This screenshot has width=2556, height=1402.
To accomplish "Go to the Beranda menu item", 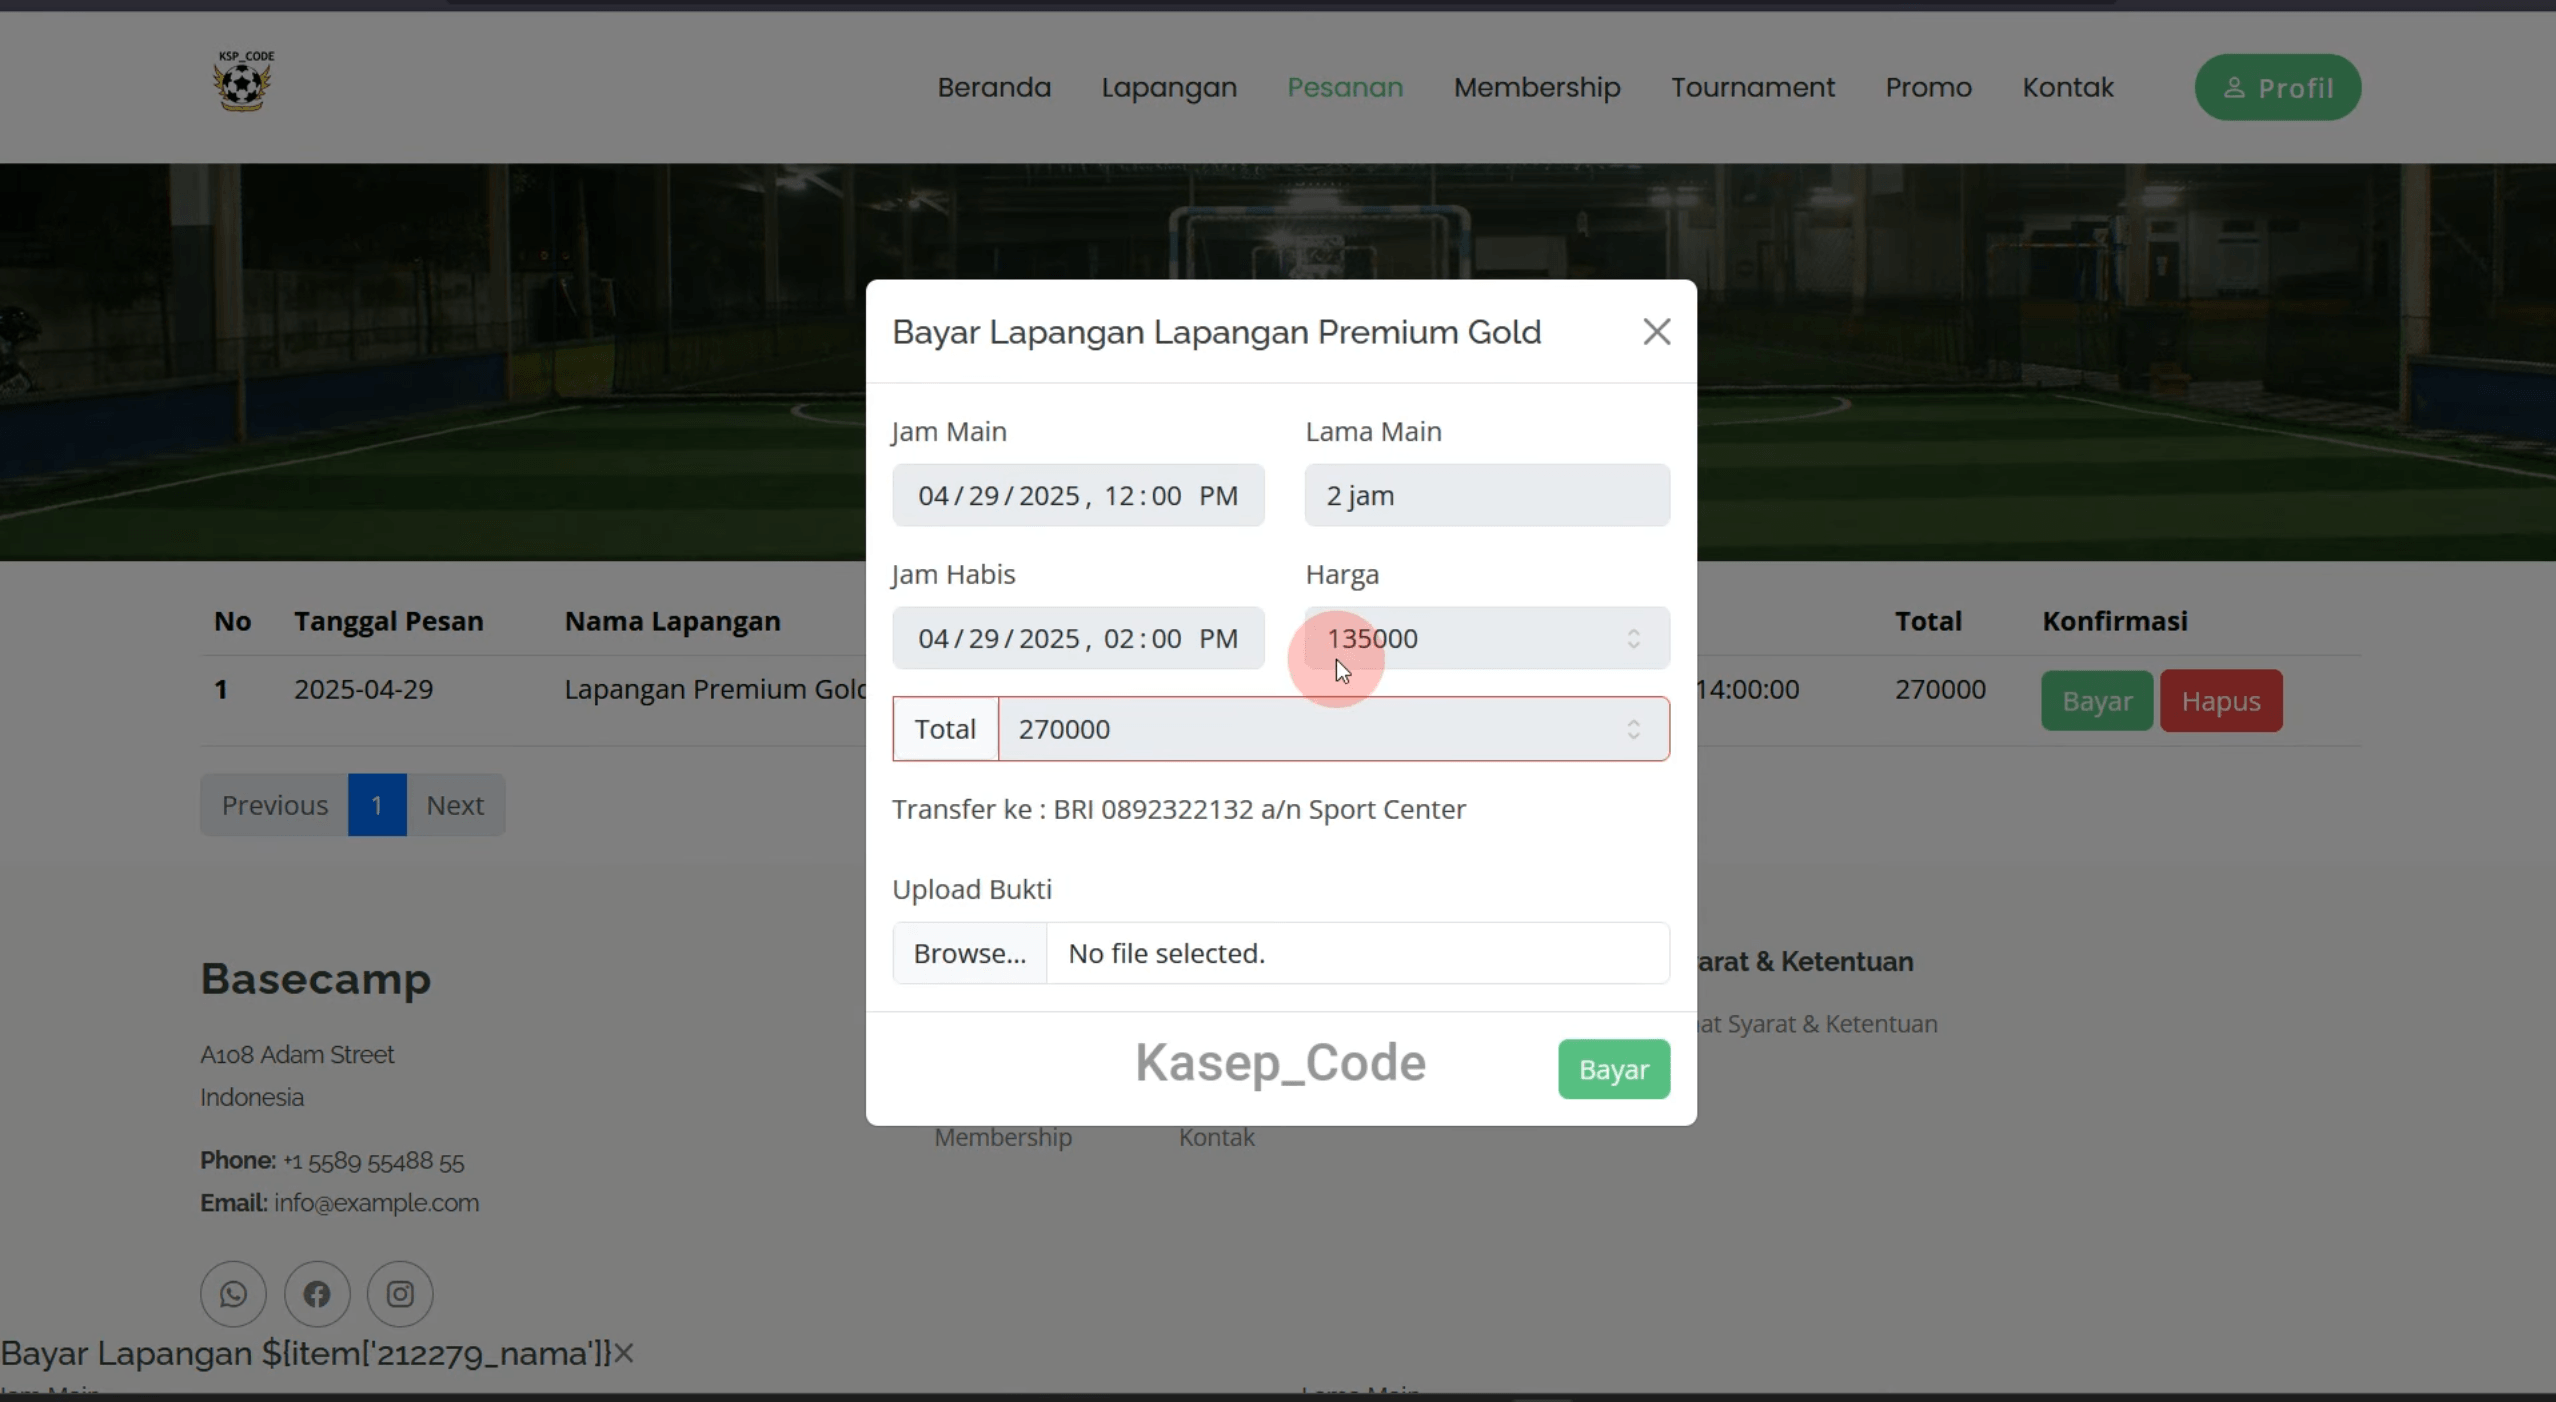I will [x=994, y=88].
